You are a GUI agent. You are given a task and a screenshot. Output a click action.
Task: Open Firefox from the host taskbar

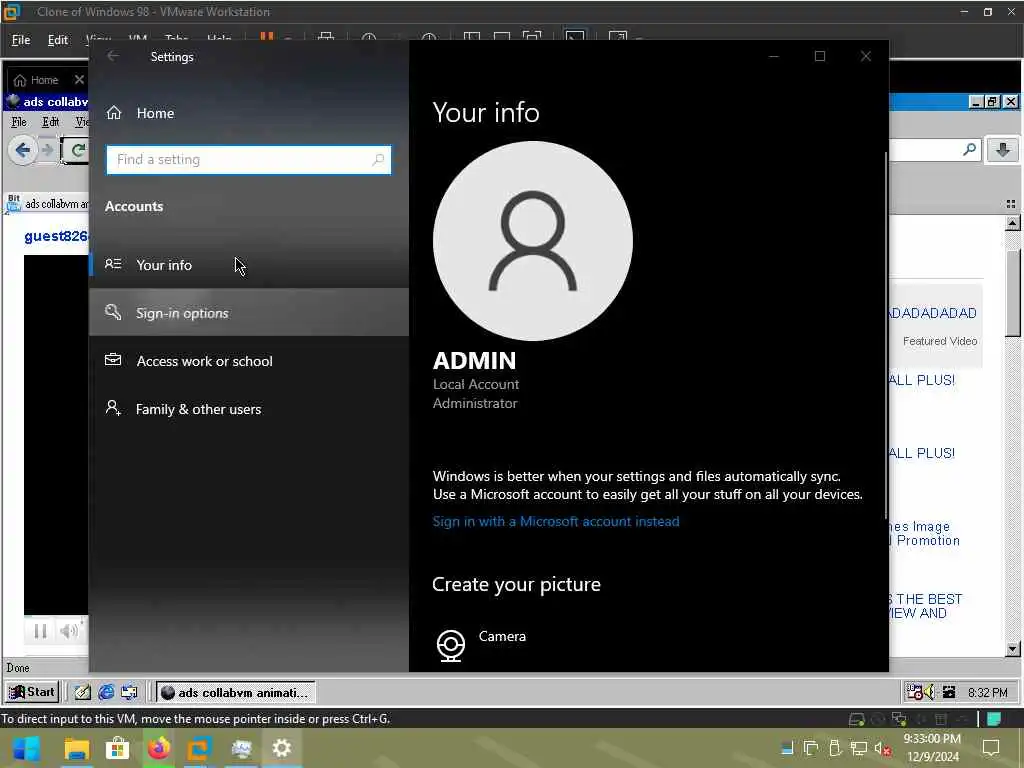click(159, 749)
